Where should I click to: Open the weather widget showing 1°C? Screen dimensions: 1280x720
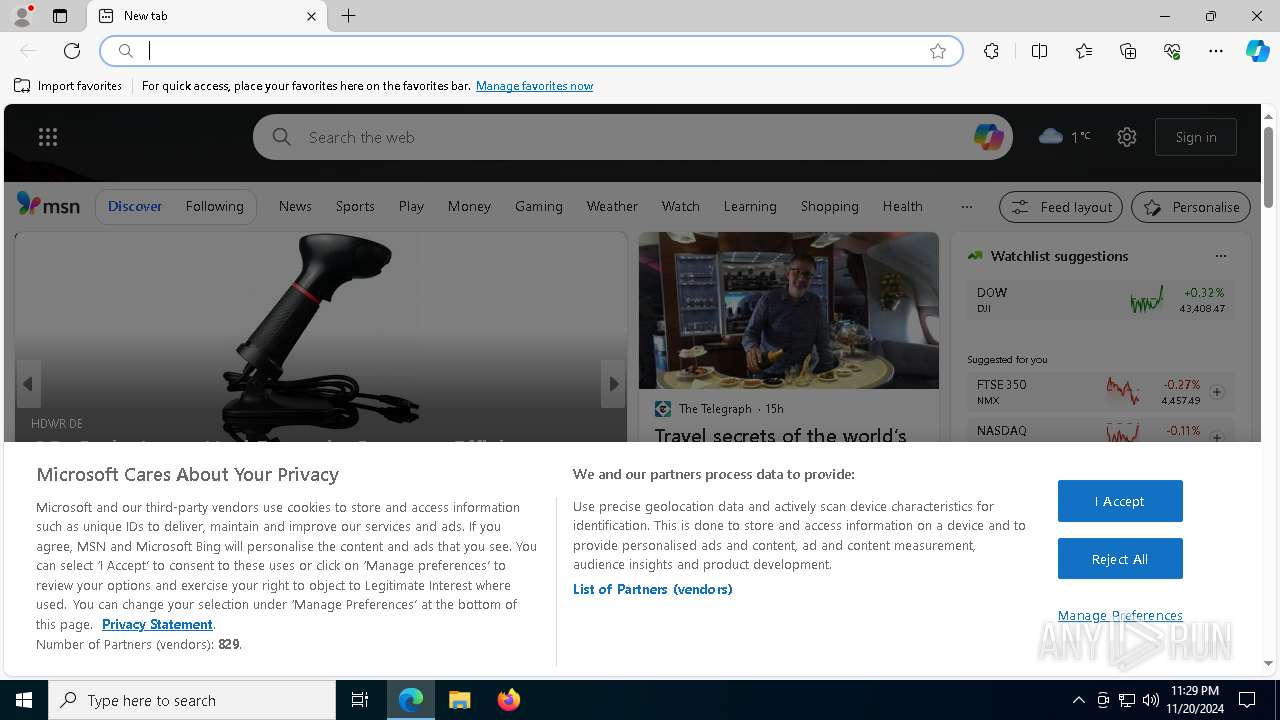click(1065, 137)
